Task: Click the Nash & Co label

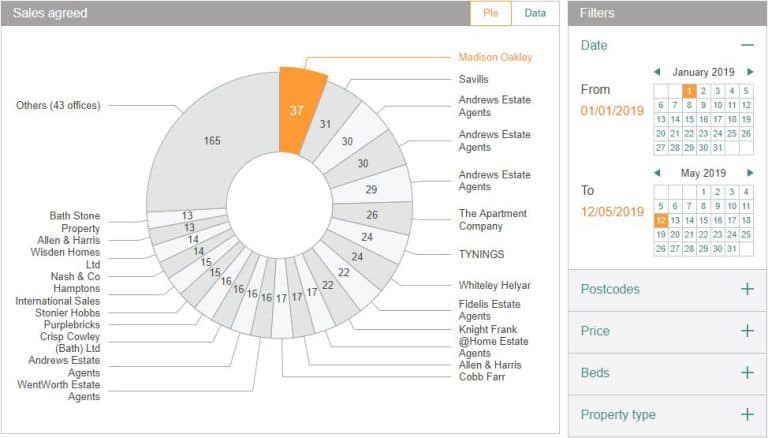Action: tap(75, 276)
